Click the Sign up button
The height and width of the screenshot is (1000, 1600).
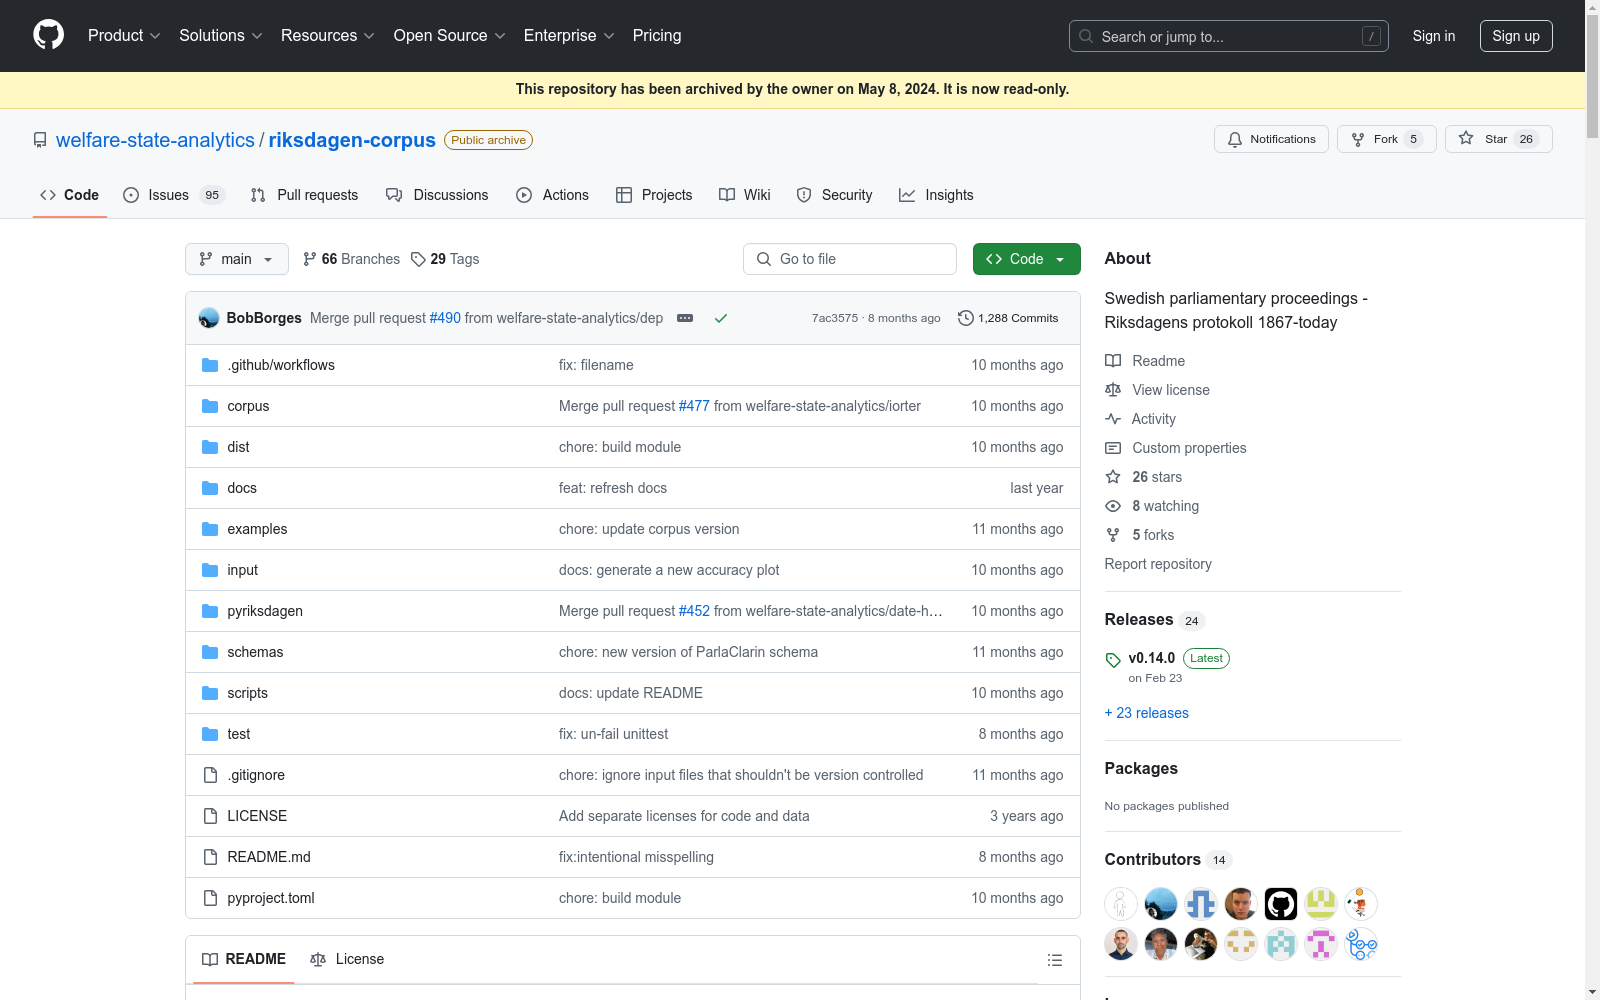point(1516,36)
